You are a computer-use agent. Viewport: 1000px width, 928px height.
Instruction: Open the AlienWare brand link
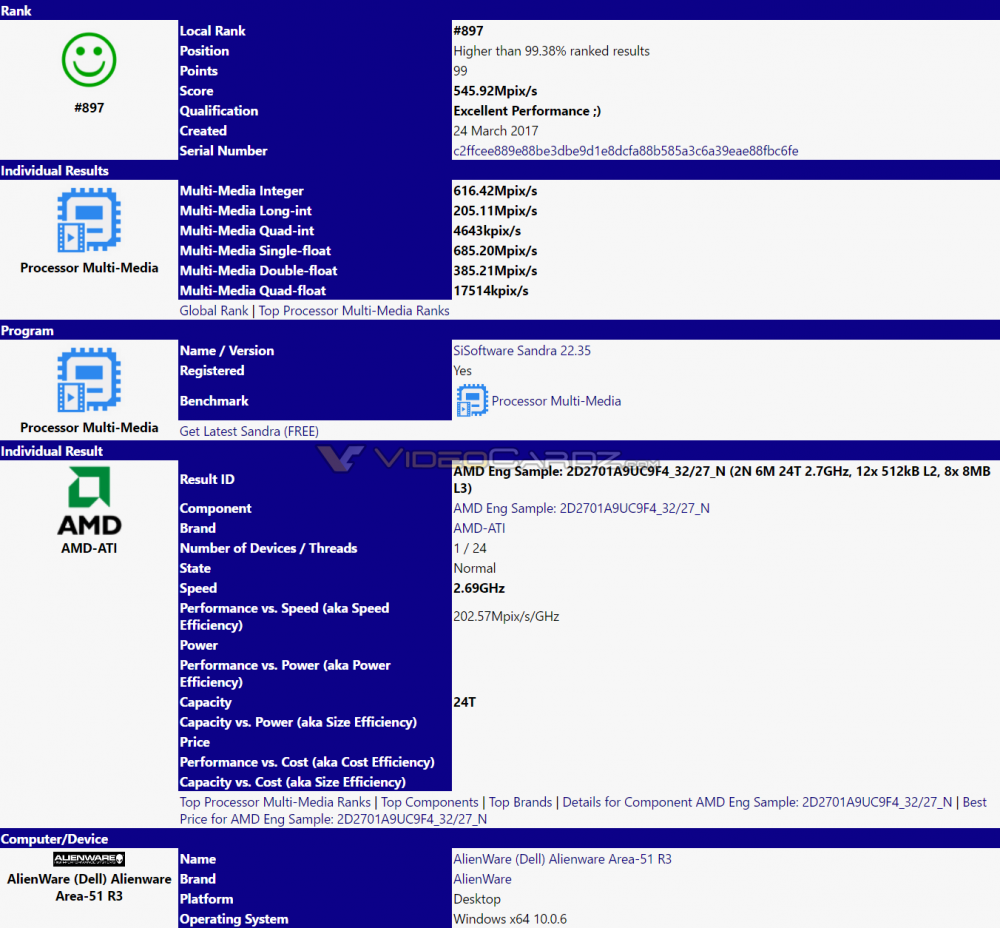point(482,879)
